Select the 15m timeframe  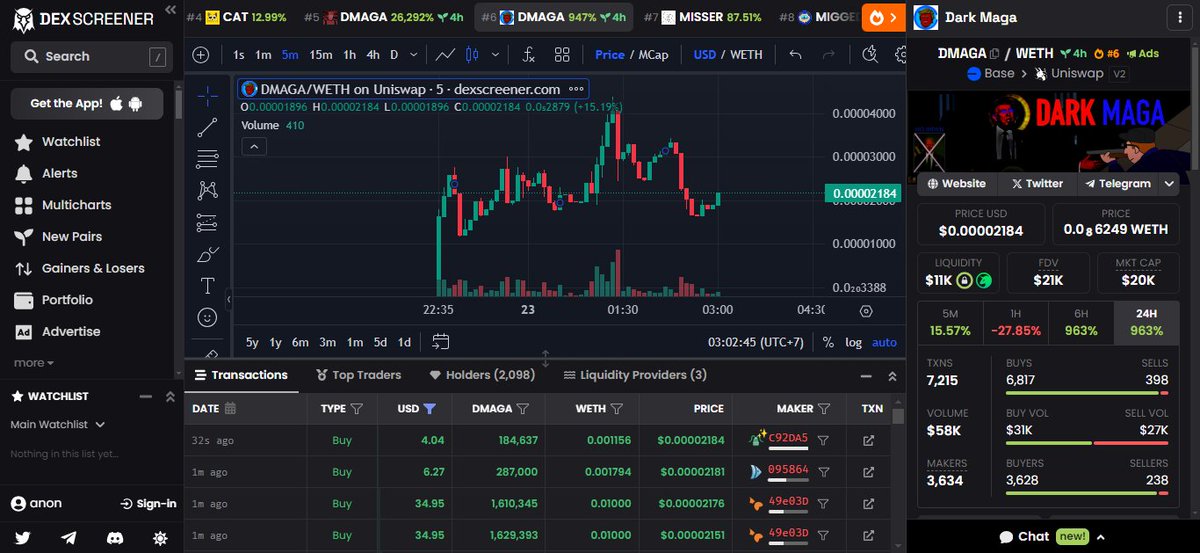coord(320,54)
